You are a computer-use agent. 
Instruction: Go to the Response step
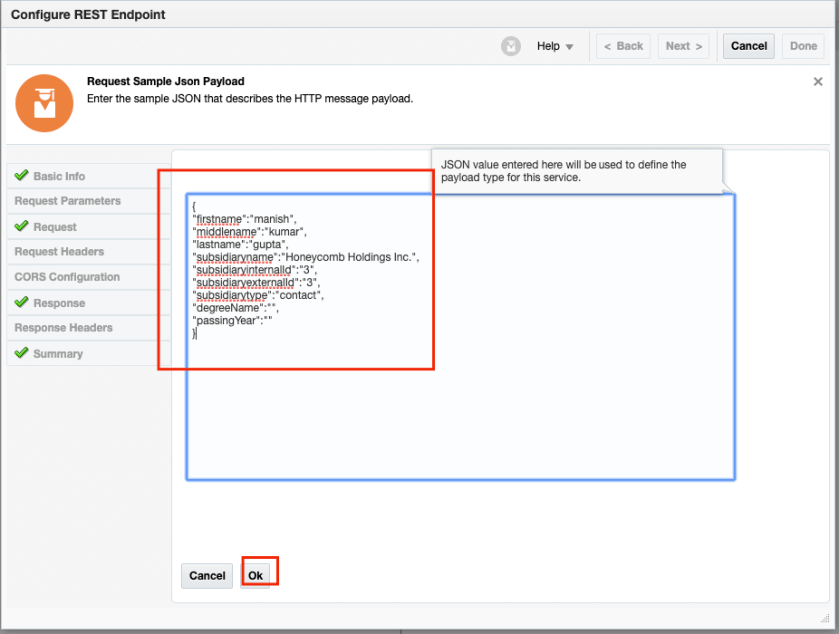click(59, 303)
